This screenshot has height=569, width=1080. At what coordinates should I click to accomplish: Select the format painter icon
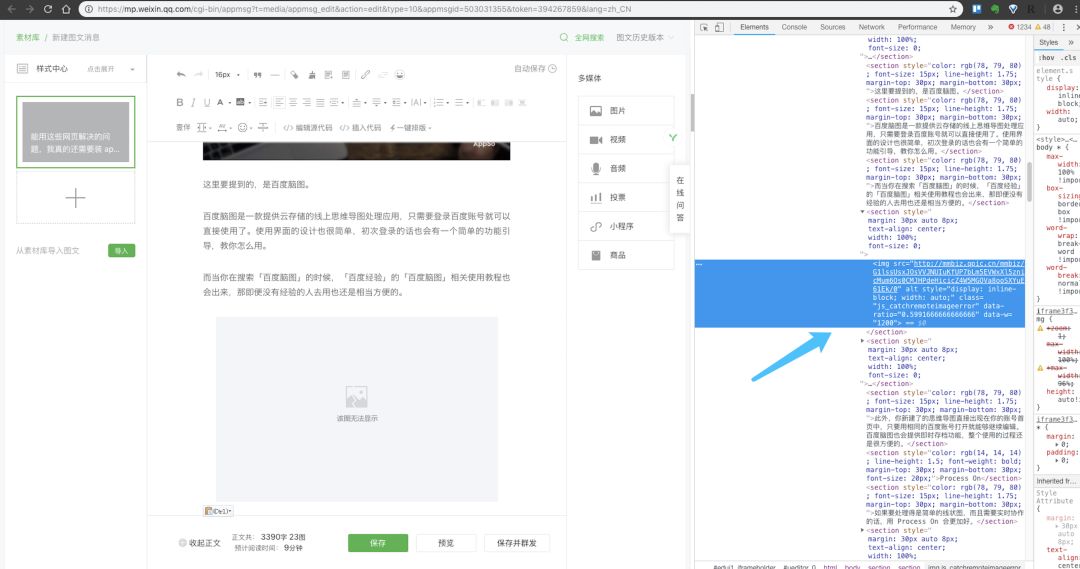point(294,74)
